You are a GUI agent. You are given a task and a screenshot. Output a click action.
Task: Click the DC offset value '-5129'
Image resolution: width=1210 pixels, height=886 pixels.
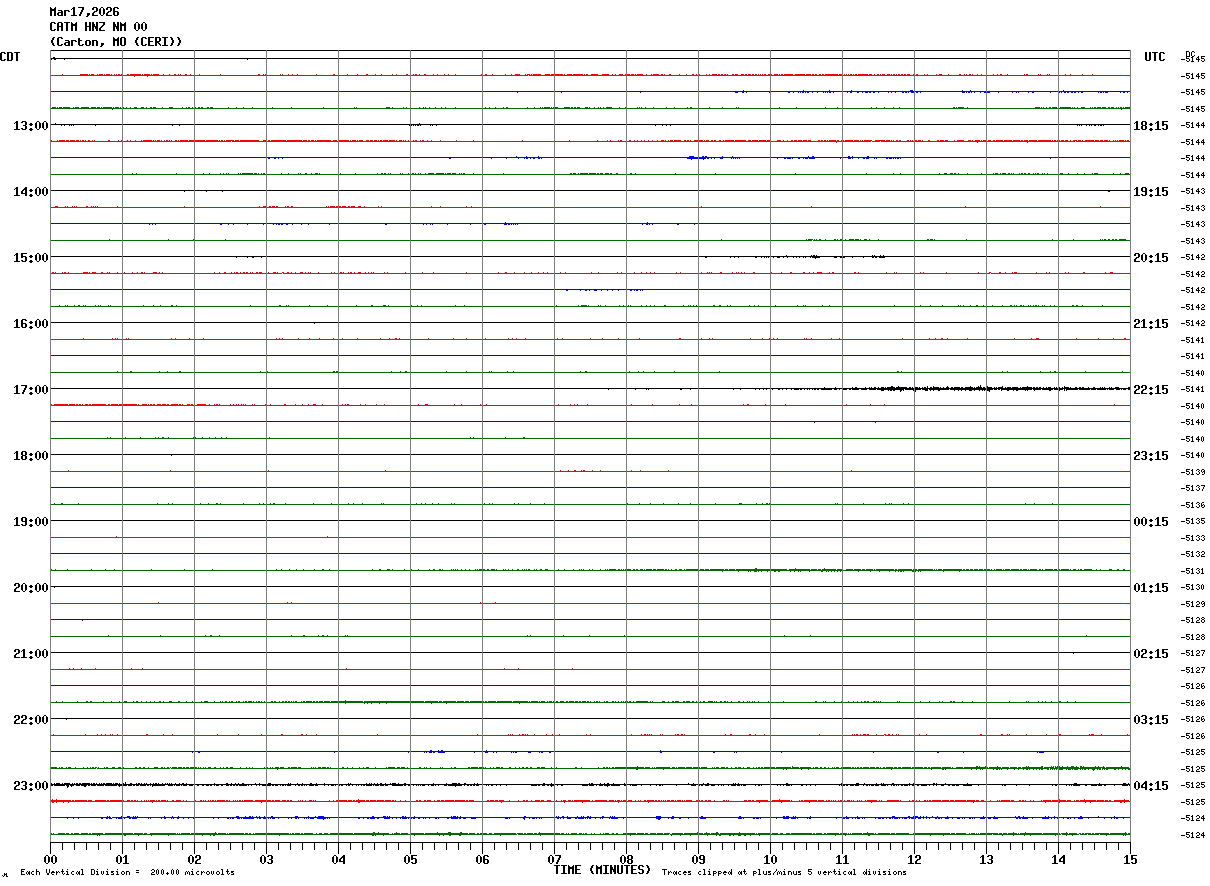1193,604
